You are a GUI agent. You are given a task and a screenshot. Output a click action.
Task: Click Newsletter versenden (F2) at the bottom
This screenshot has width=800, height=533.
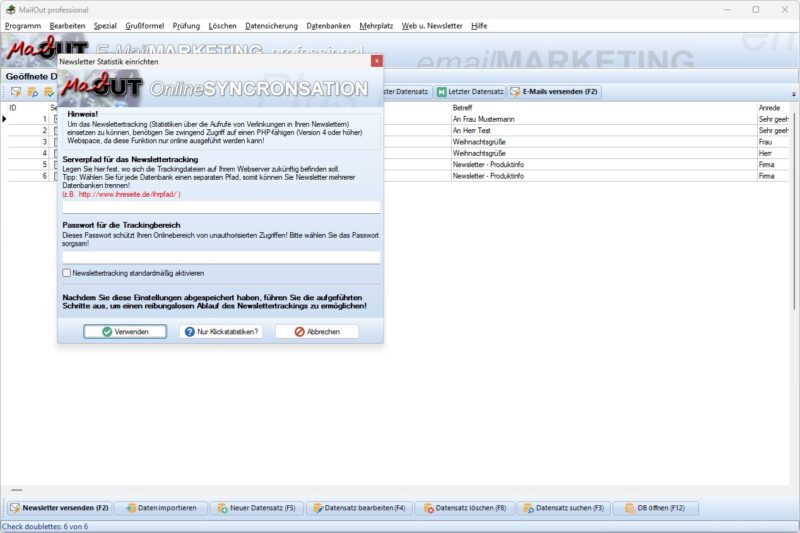pos(60,508)
